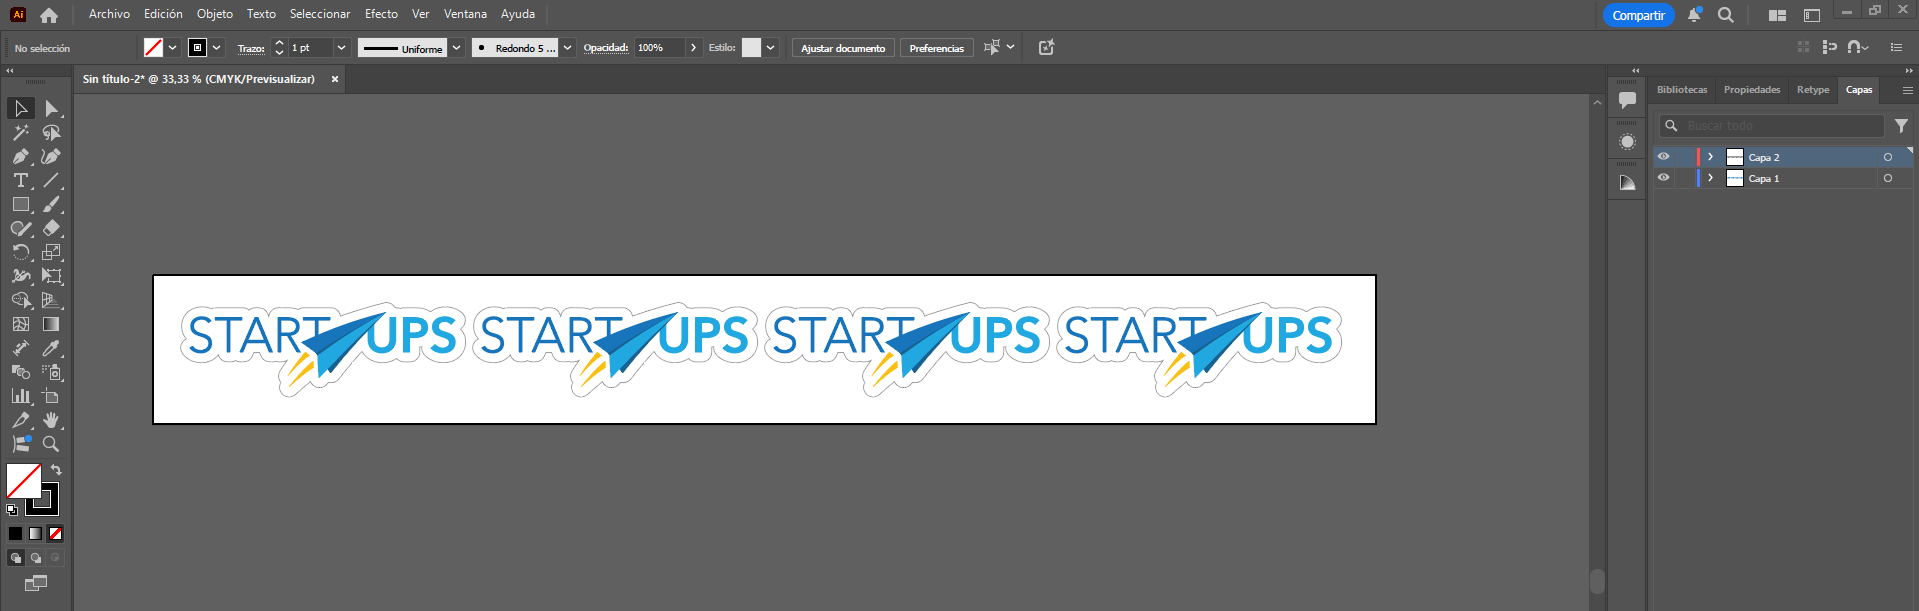Select the Scale tool
1919x611 pixels.
51,252
